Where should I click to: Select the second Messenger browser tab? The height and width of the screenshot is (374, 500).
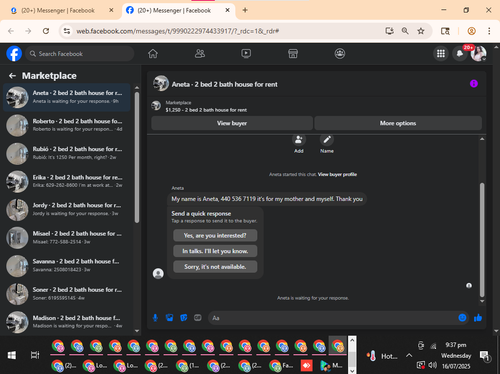[173, 11]
